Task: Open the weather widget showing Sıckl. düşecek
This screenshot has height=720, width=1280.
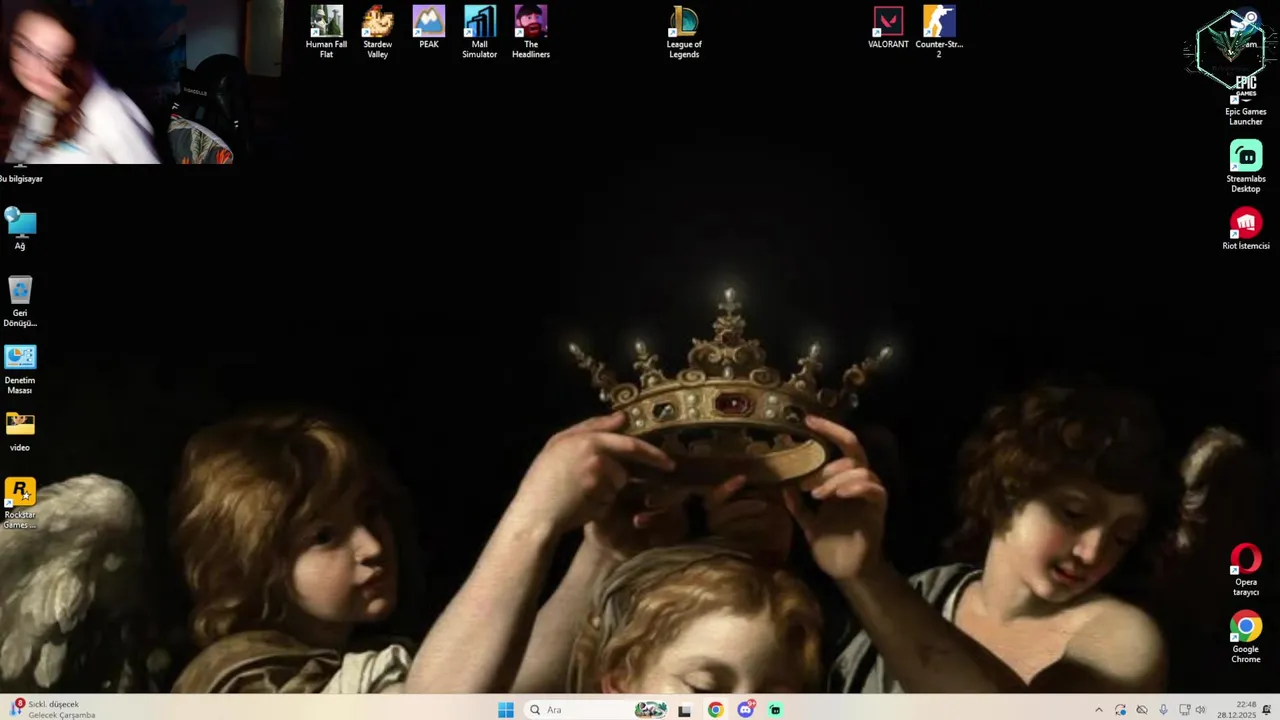Action: pos(52,709)
